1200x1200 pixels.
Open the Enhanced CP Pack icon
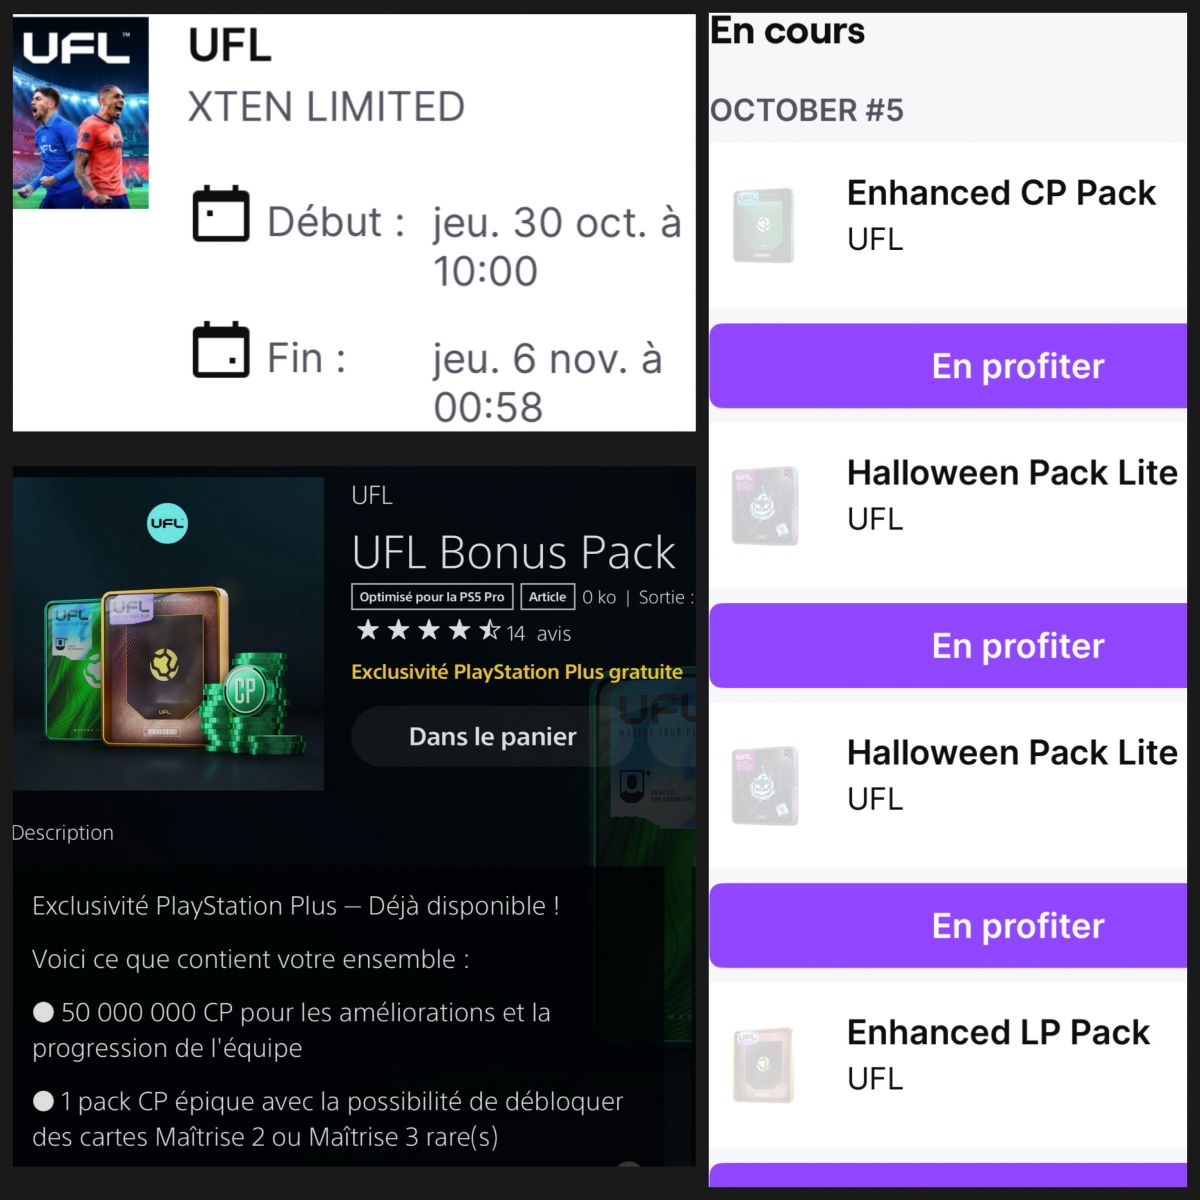pyautogui.click(x=763, y=225)
